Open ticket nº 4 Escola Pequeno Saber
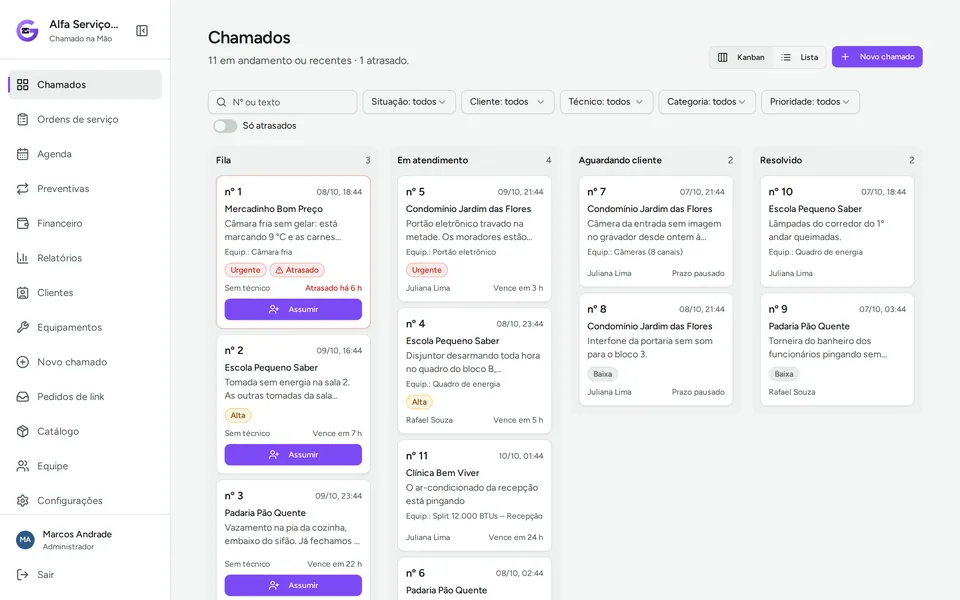This screenshot has width=960, height=600. tap(474, 371)
